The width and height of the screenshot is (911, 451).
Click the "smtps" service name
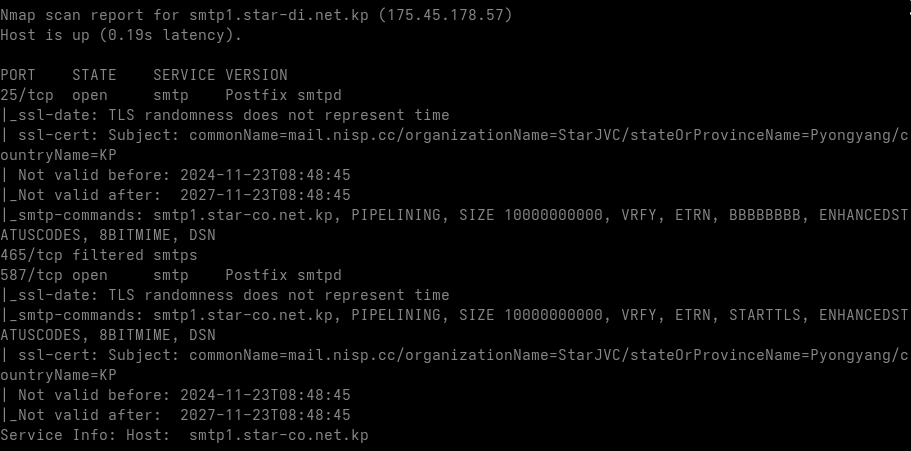coord(175,255)
